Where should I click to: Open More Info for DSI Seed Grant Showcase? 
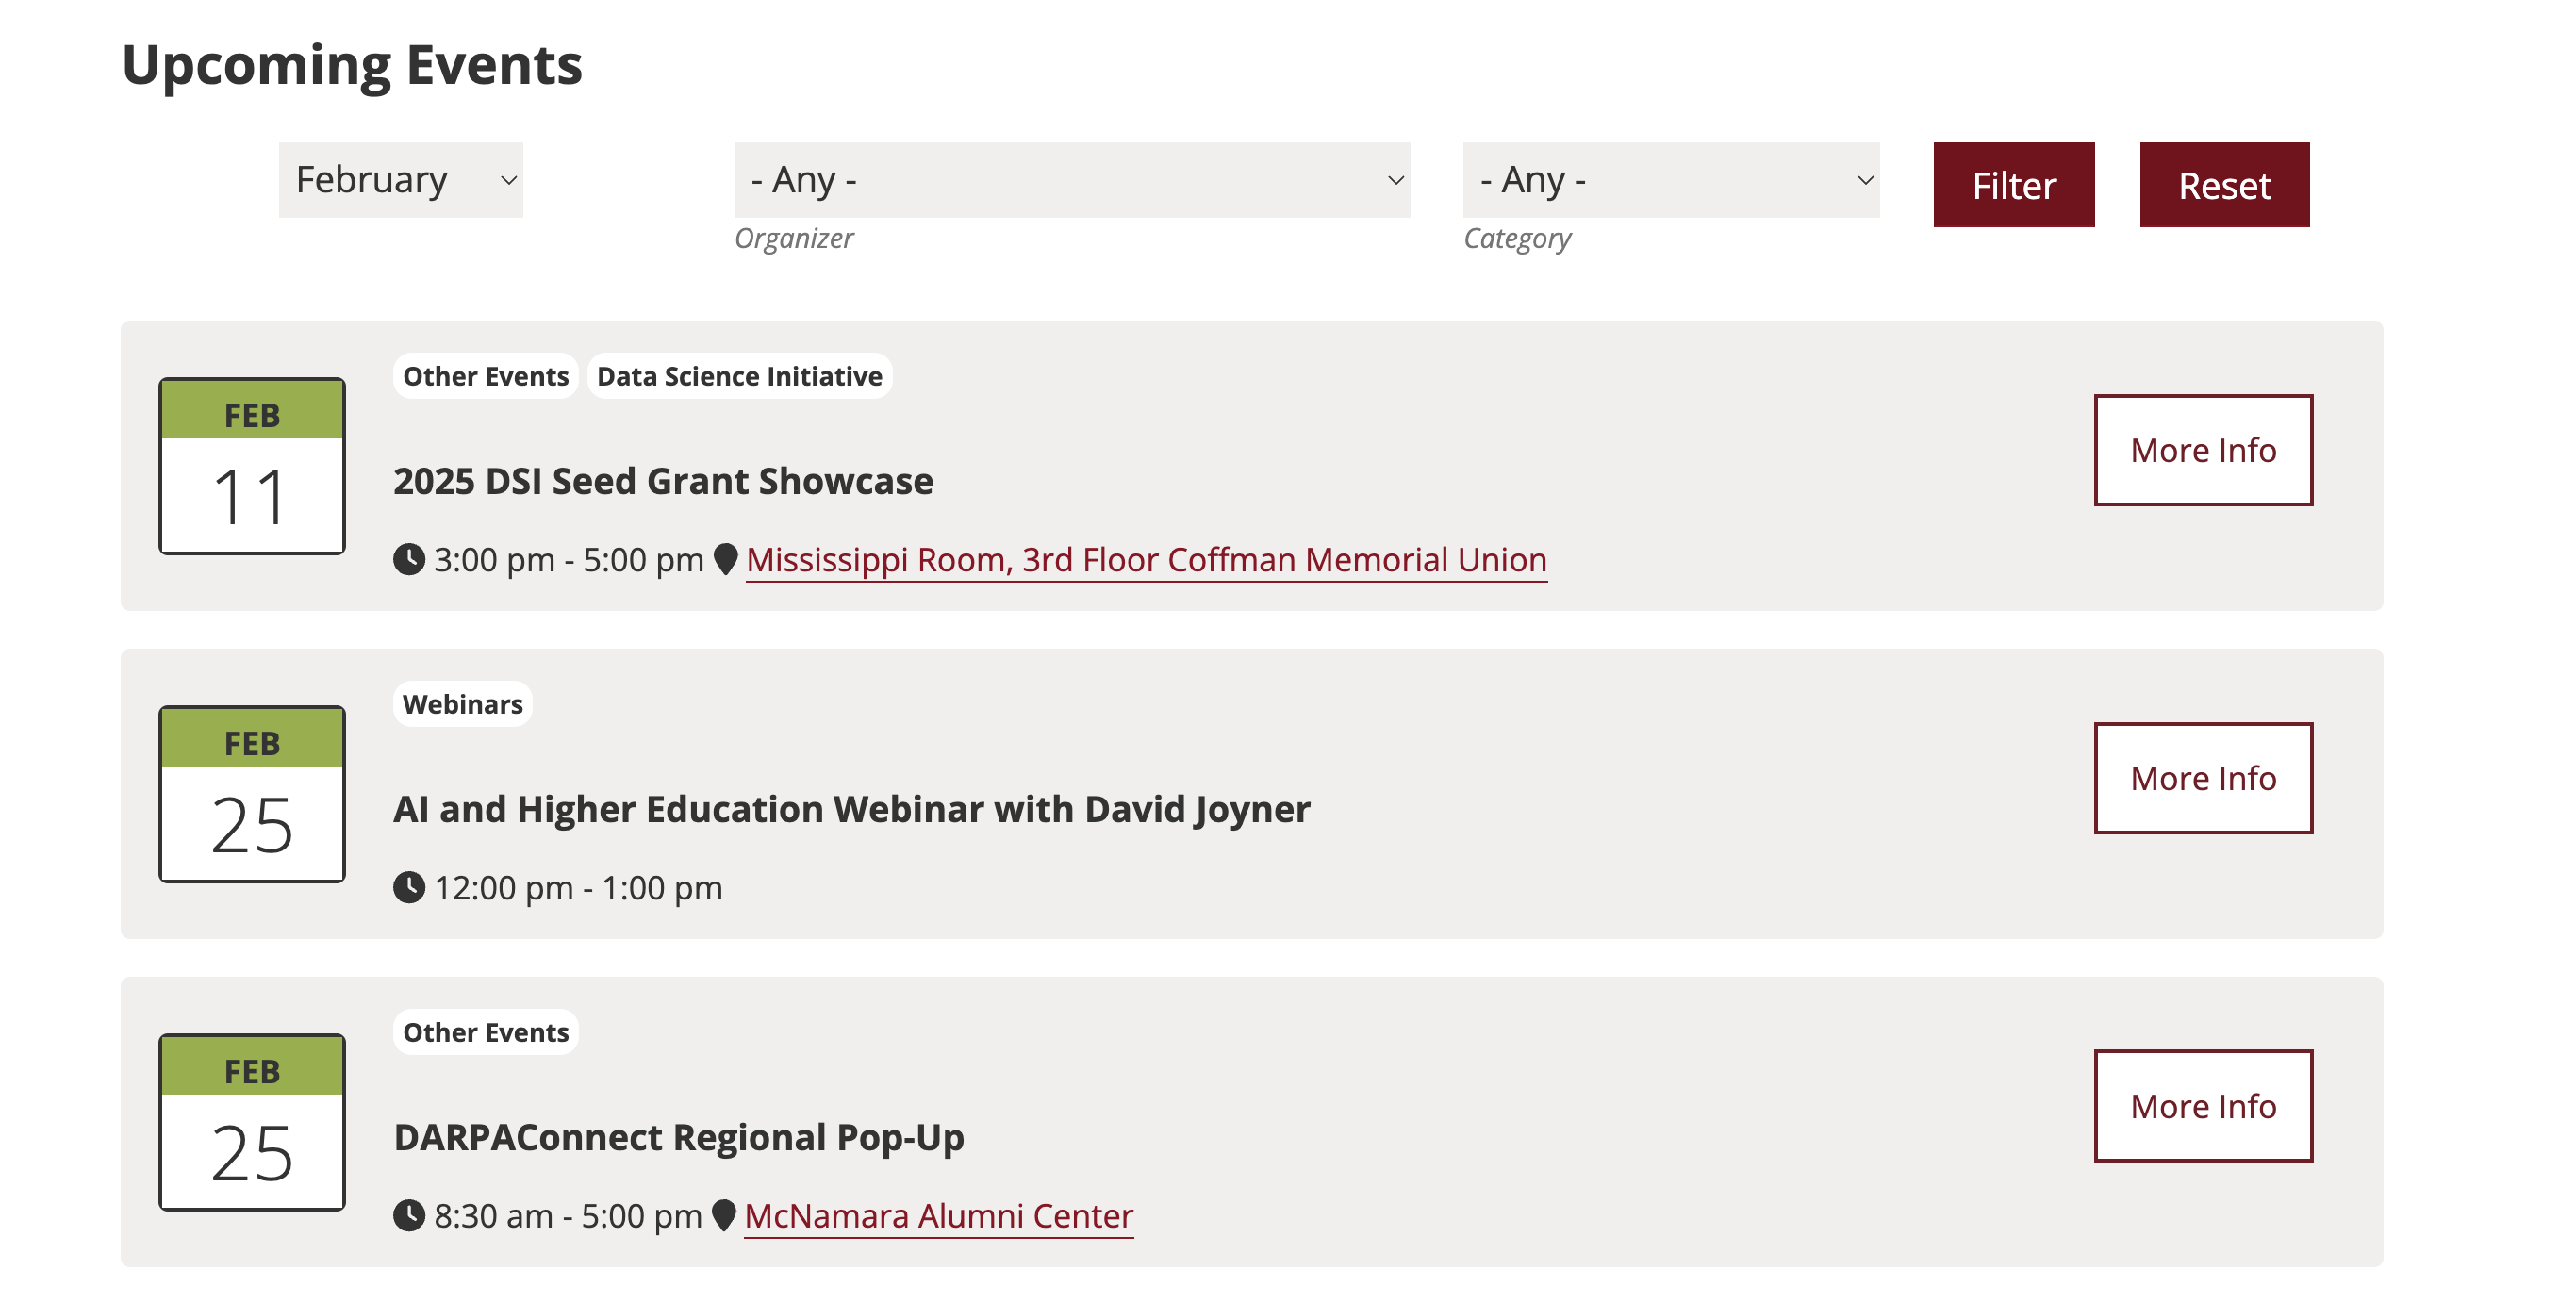pyautogui.click(x=2203, y=450)
